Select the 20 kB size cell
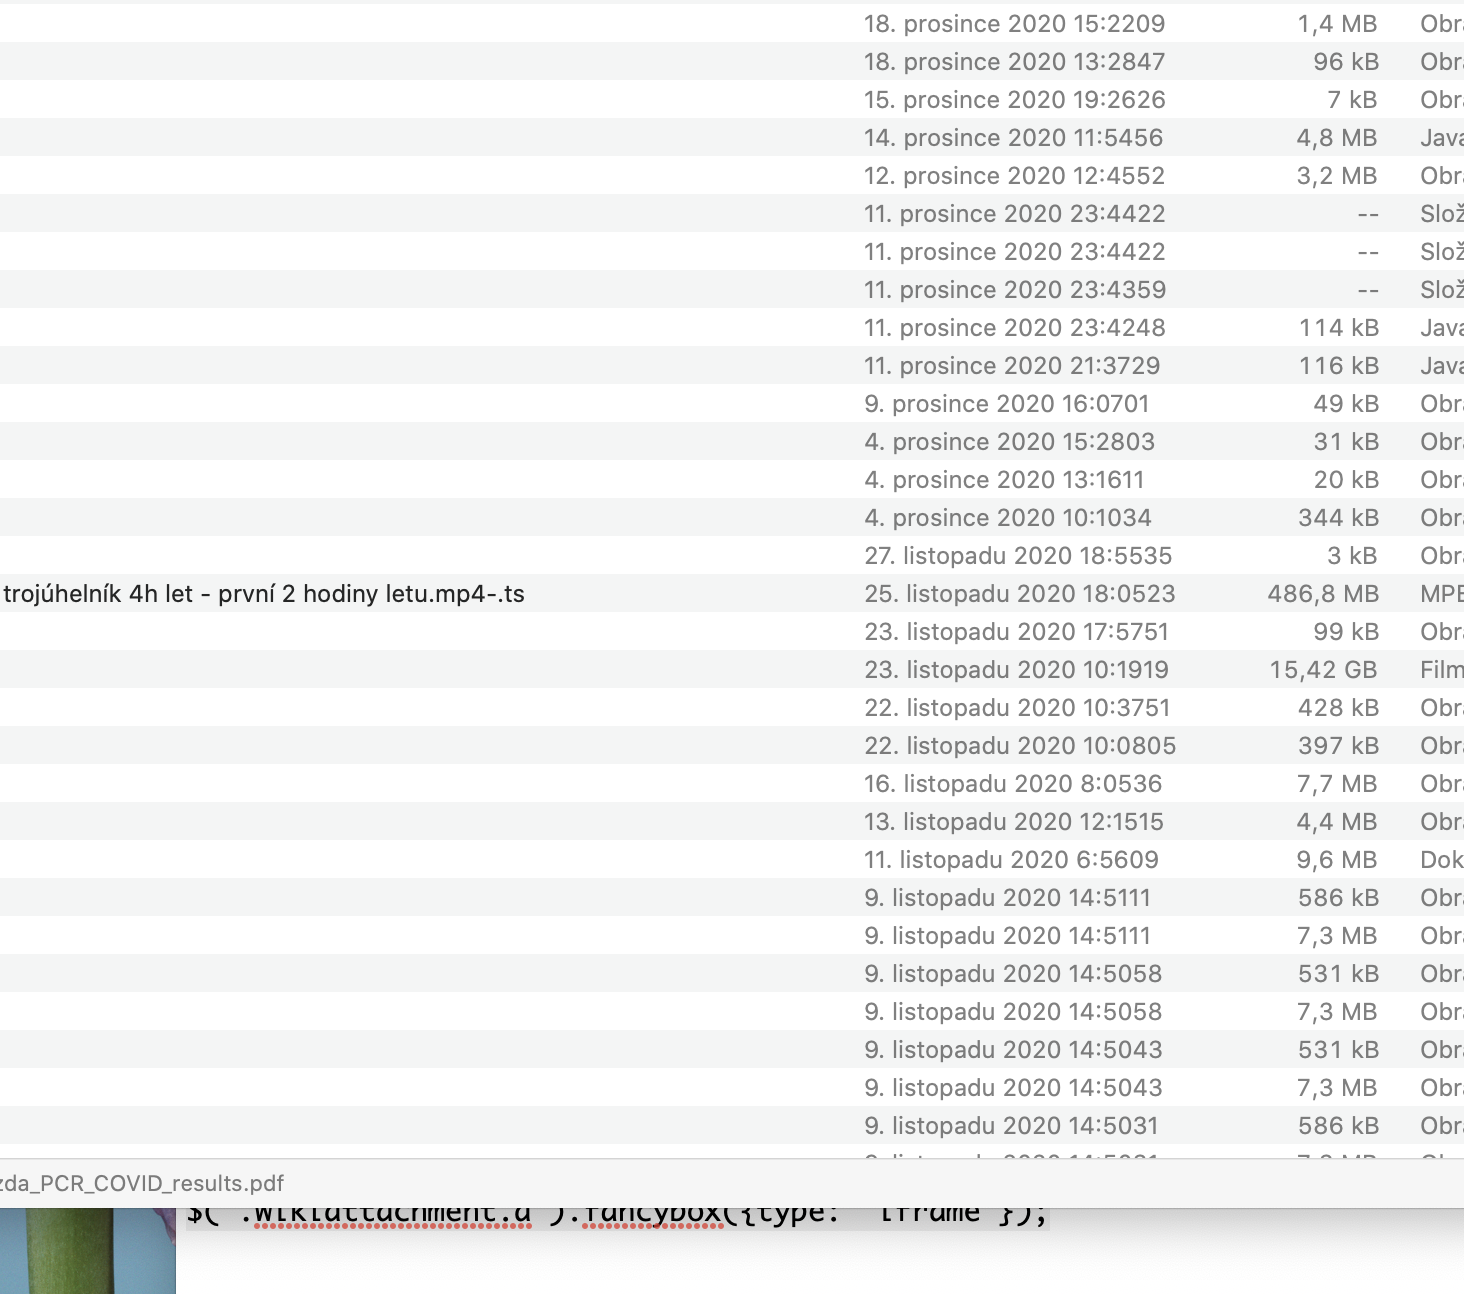The width and height of the screenshot is (1464, 1294). [1346, 480]
